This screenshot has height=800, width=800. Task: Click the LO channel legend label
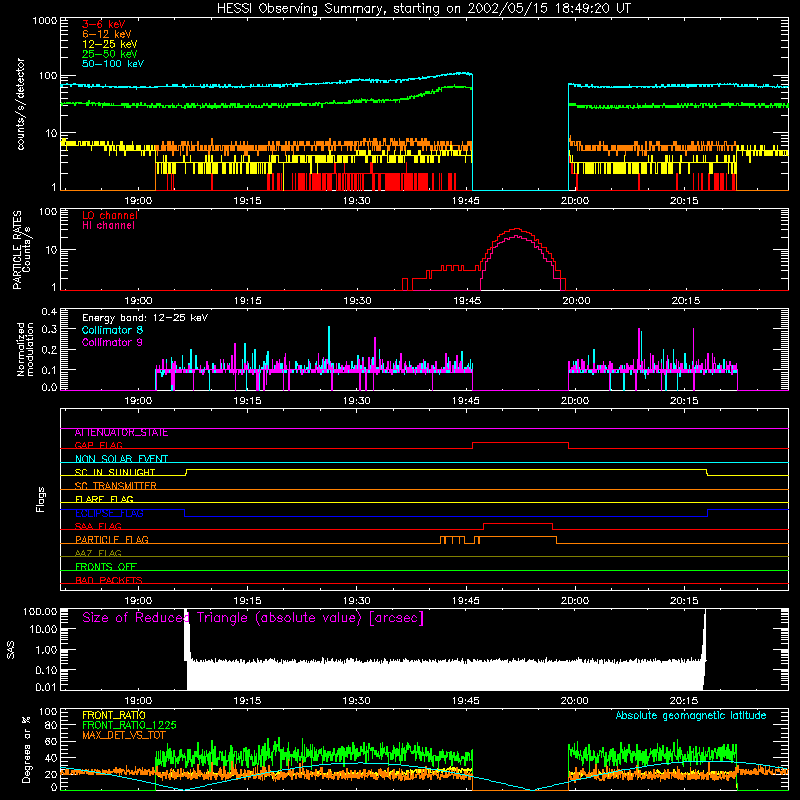click(x=110, y=215)
